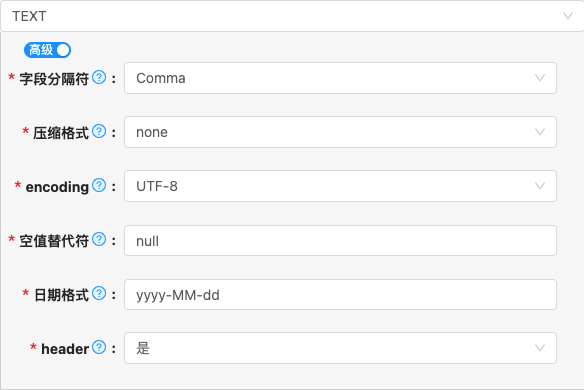Screen dimensions: 584x390
Task: Click help icon next to 字段分隔符
Action: [x=99, y=77]
